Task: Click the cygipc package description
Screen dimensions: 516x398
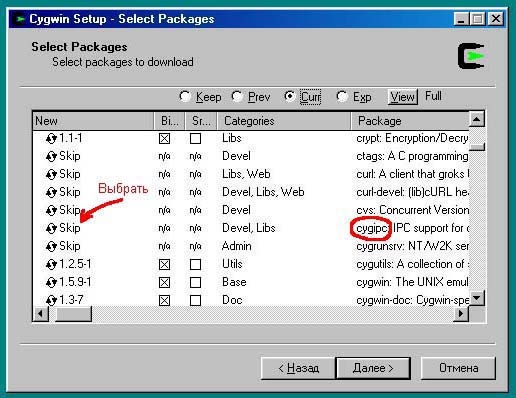Action: click(x=412, y=228)
